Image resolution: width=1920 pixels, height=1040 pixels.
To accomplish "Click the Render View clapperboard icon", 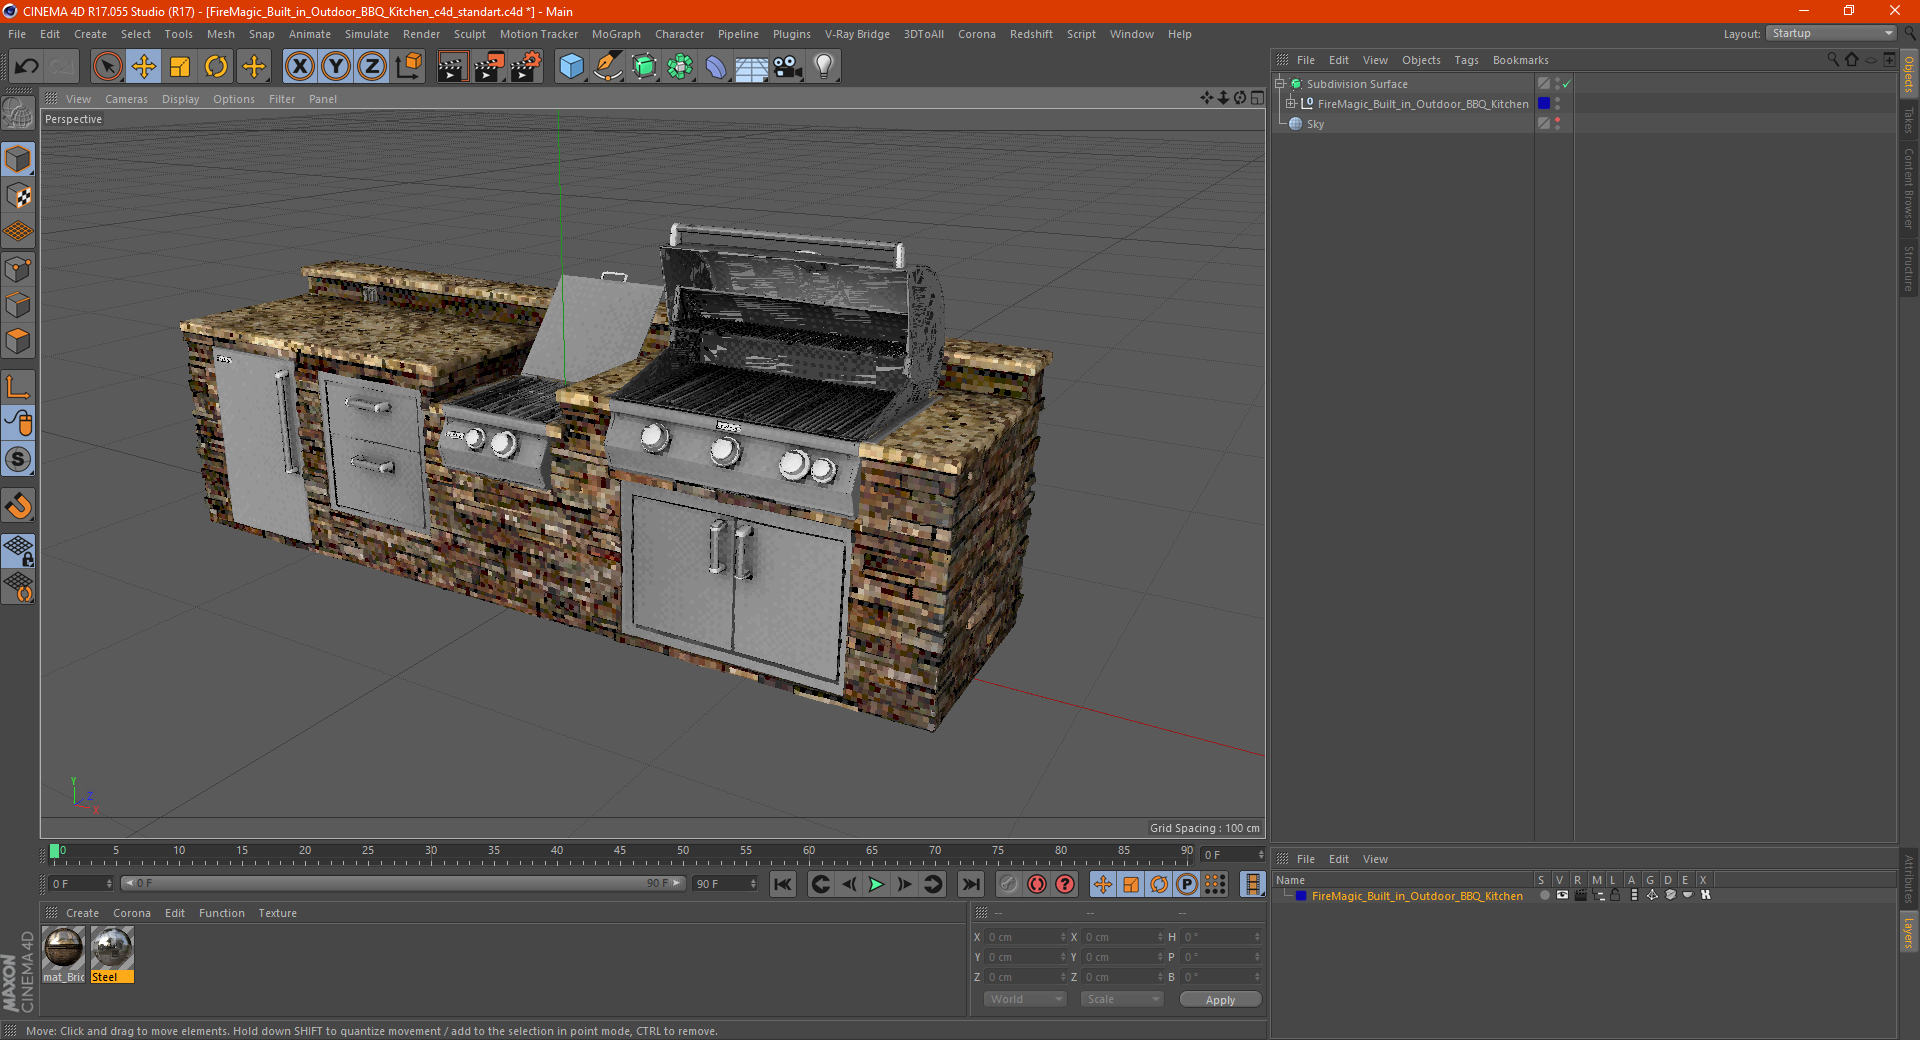I will (452, 67).
